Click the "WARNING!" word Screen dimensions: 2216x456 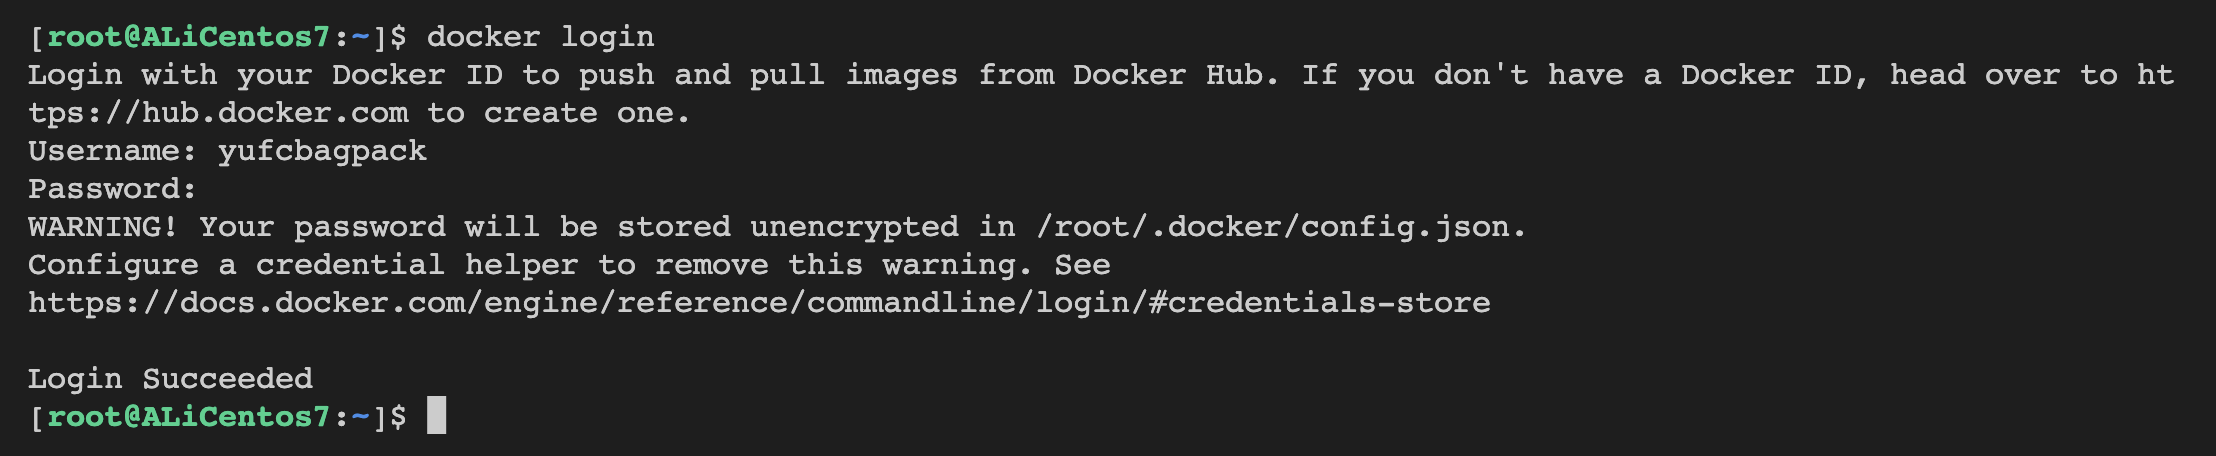[x=103, y=227]
